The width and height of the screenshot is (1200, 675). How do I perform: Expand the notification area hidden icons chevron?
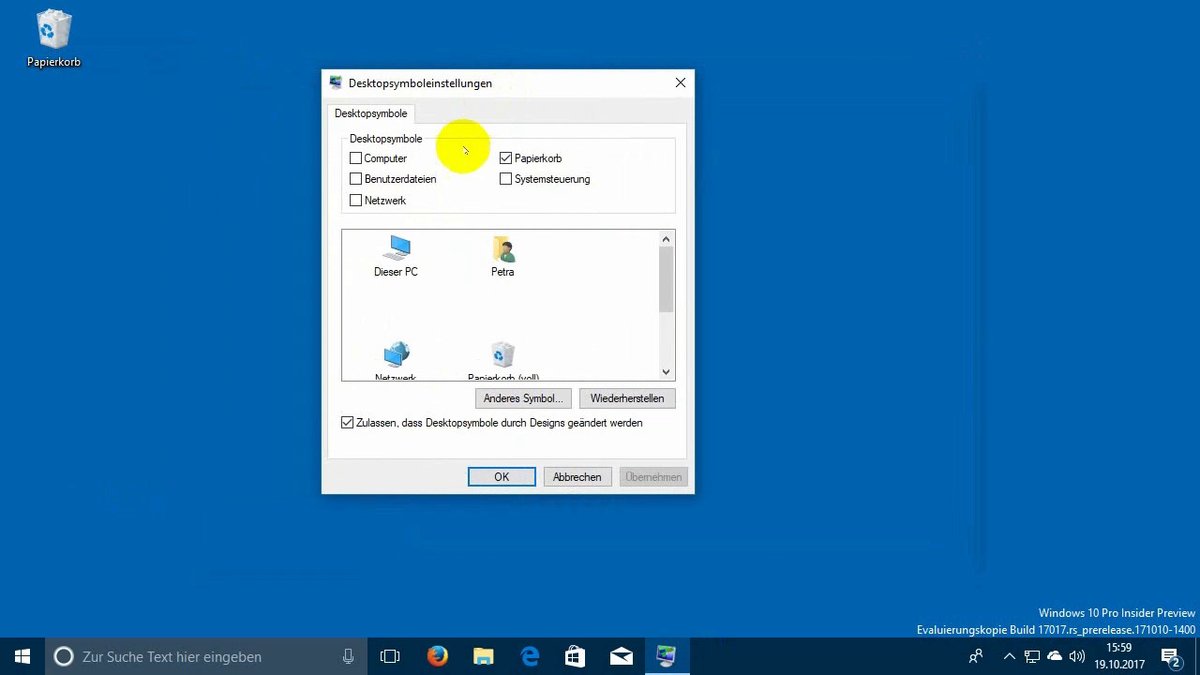click(1010, 656)
